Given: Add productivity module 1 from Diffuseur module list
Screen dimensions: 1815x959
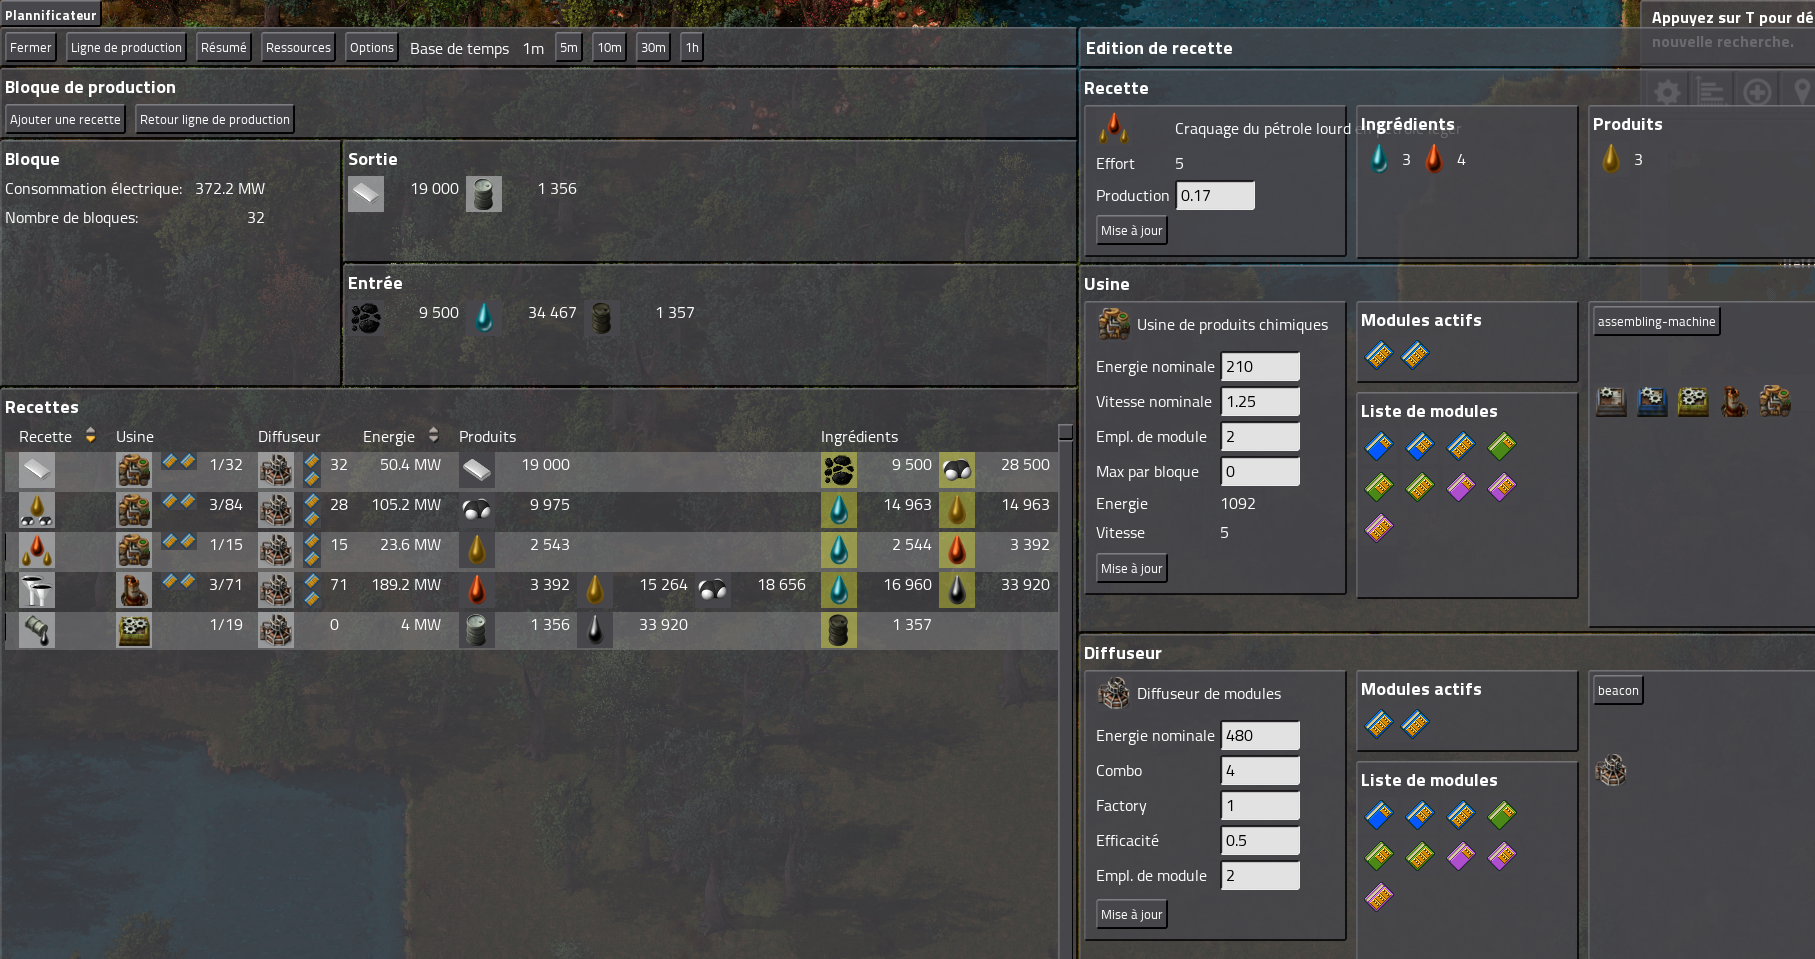Looking at the screenshot, I should [1461, 856].
